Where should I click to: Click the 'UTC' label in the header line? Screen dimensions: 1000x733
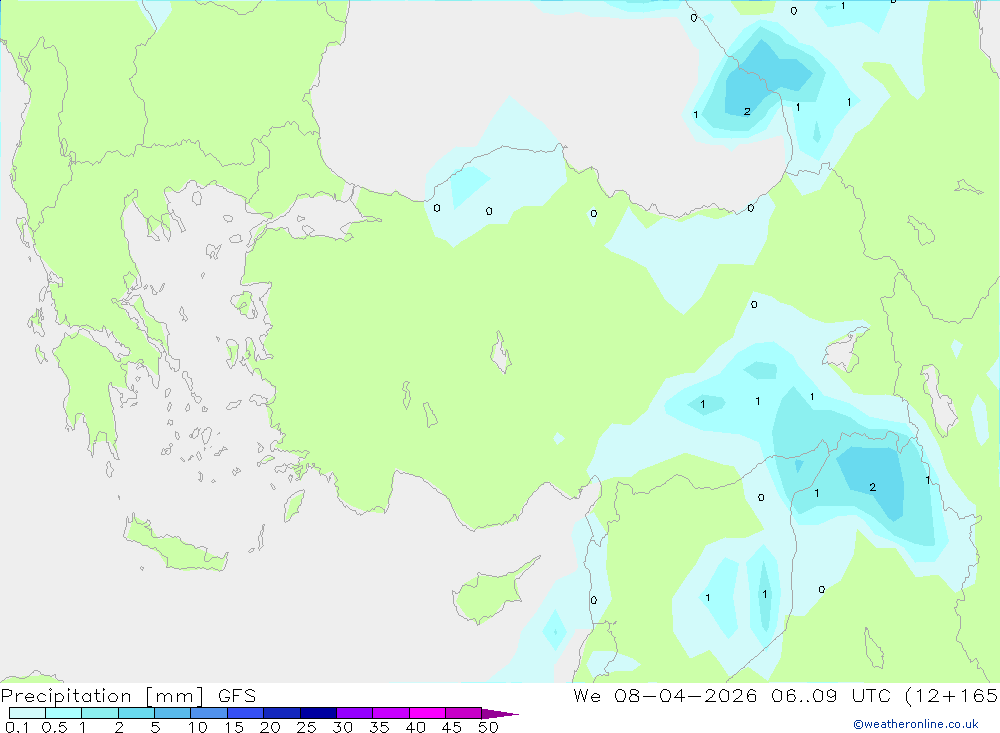[x=872, y=695]
